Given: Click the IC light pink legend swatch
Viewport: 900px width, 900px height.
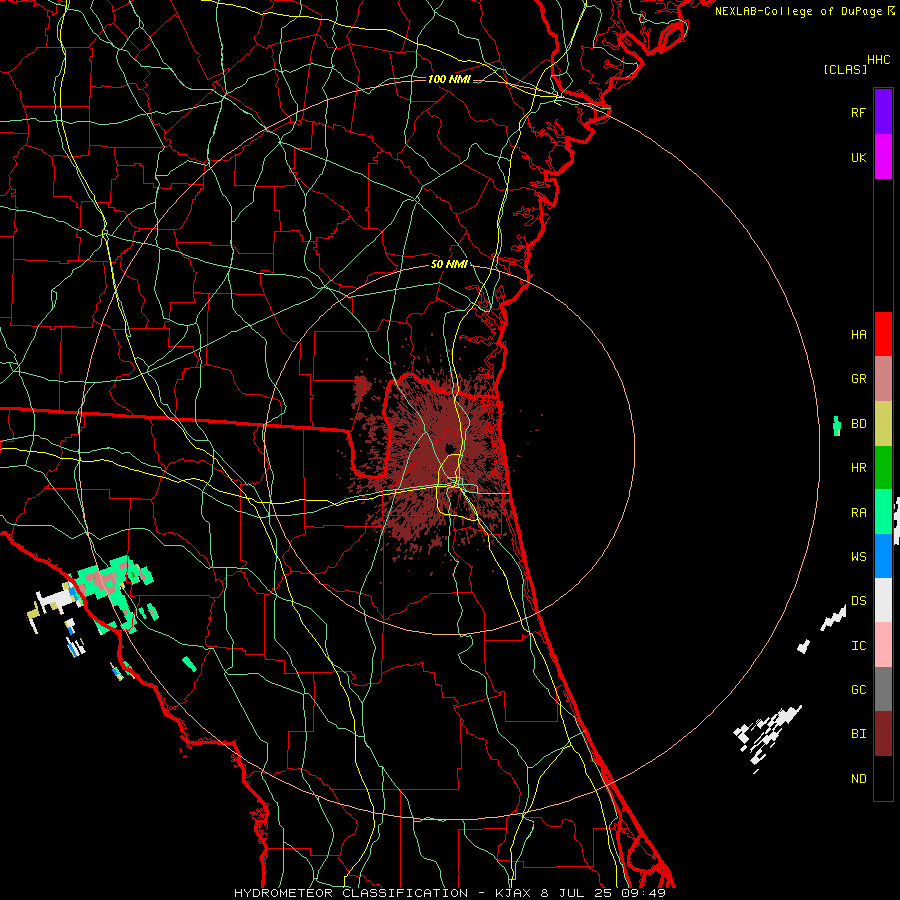Looking at the screenshot, I should pyautogui.click(x=883, y=645).
